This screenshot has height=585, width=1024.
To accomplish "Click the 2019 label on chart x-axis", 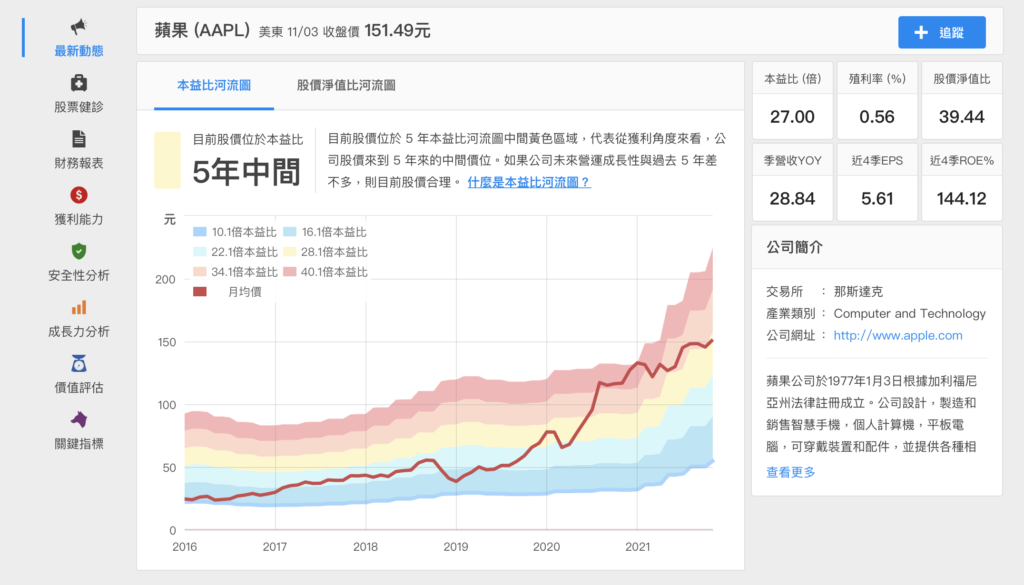I will click(x=456, y=547).
